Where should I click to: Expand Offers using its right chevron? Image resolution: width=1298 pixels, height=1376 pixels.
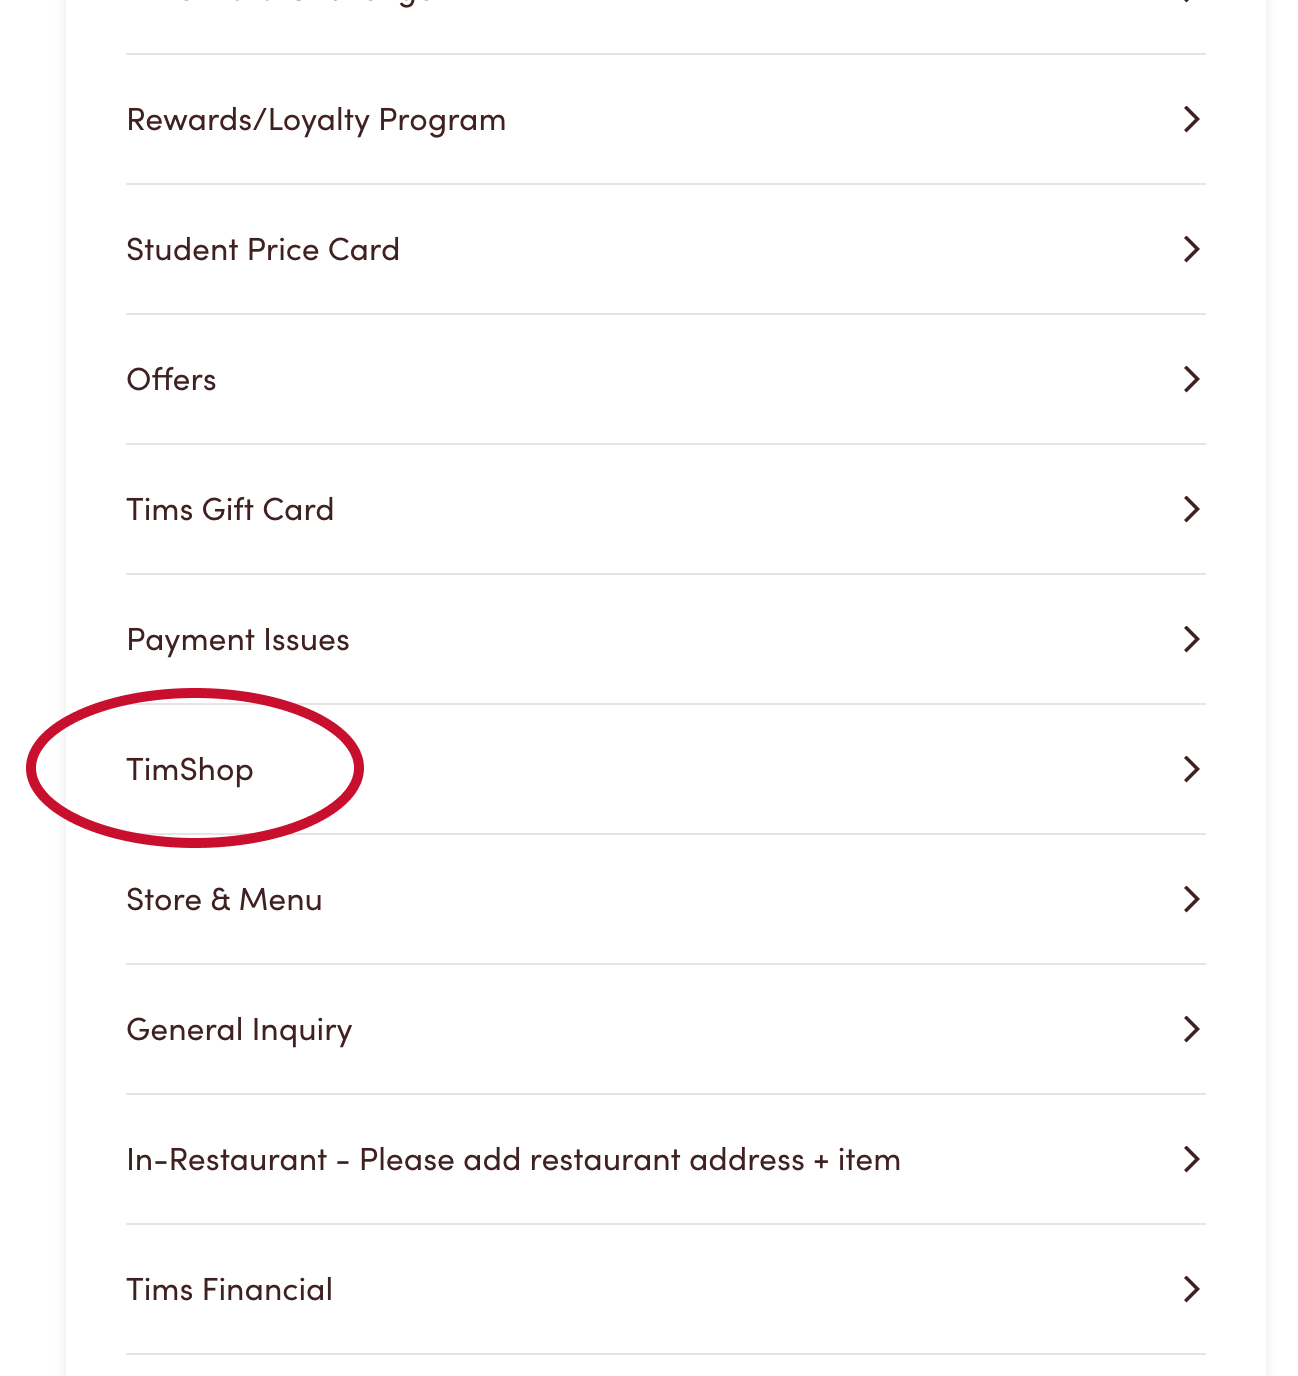1190,380
